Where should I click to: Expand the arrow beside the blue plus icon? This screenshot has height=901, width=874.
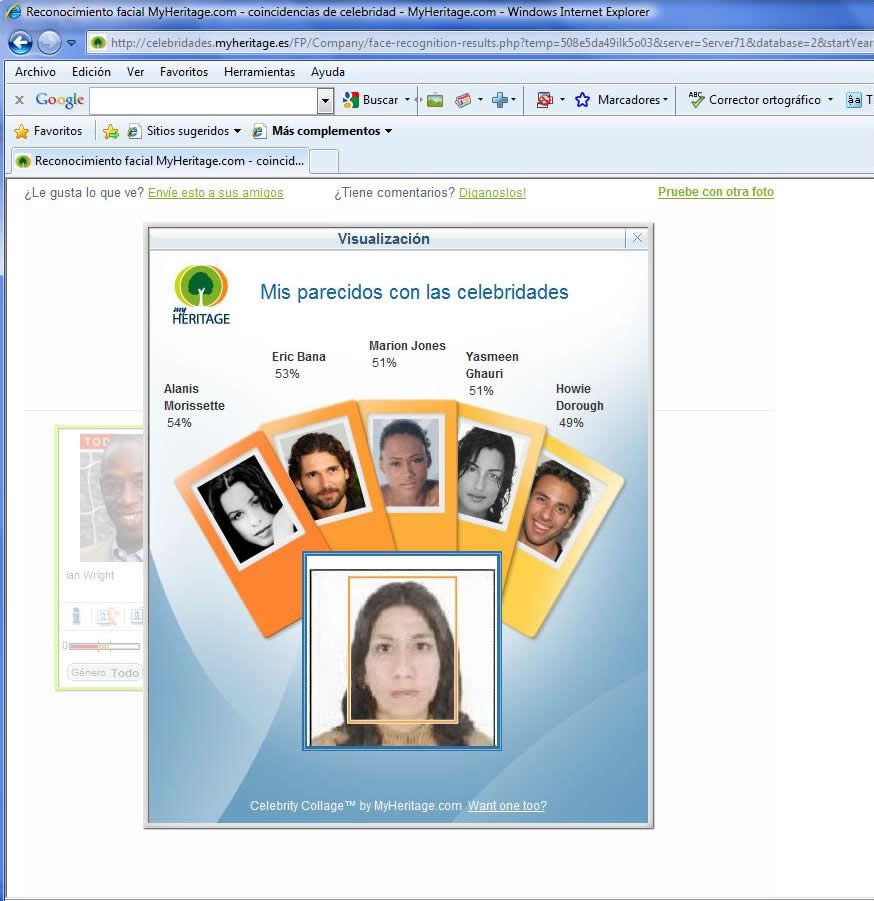pos(513,100)
